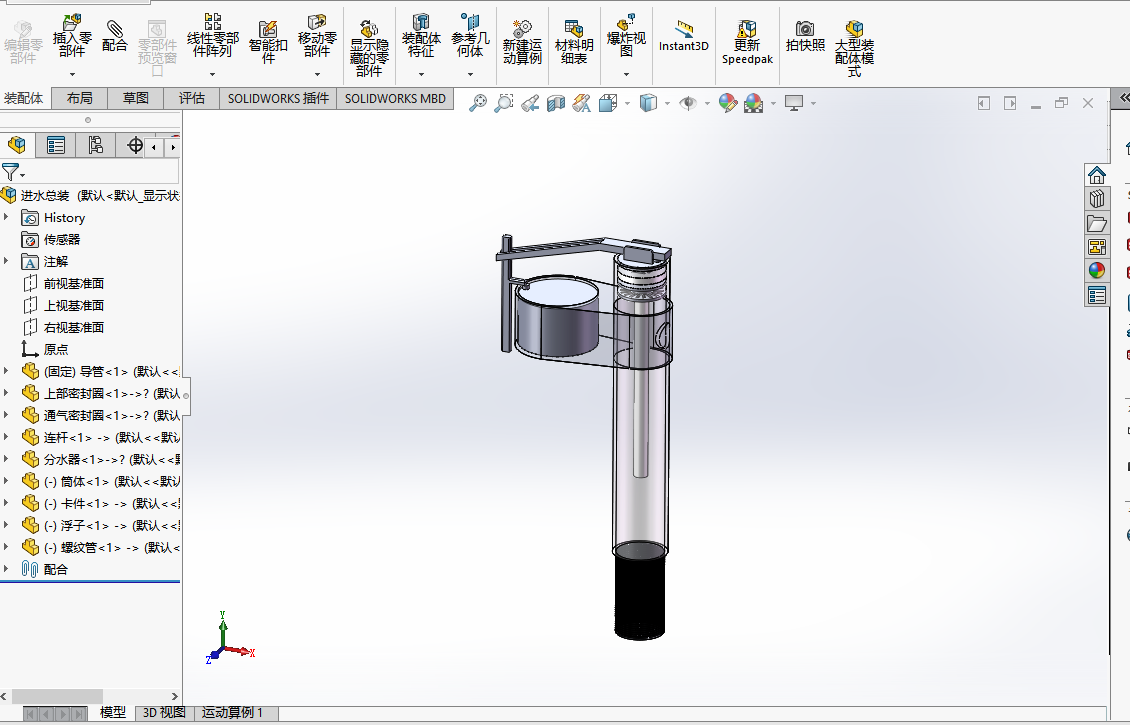Open Assembly Features (装配体特征) tool
Screen dimensions: 1130x725
[421, 36]
